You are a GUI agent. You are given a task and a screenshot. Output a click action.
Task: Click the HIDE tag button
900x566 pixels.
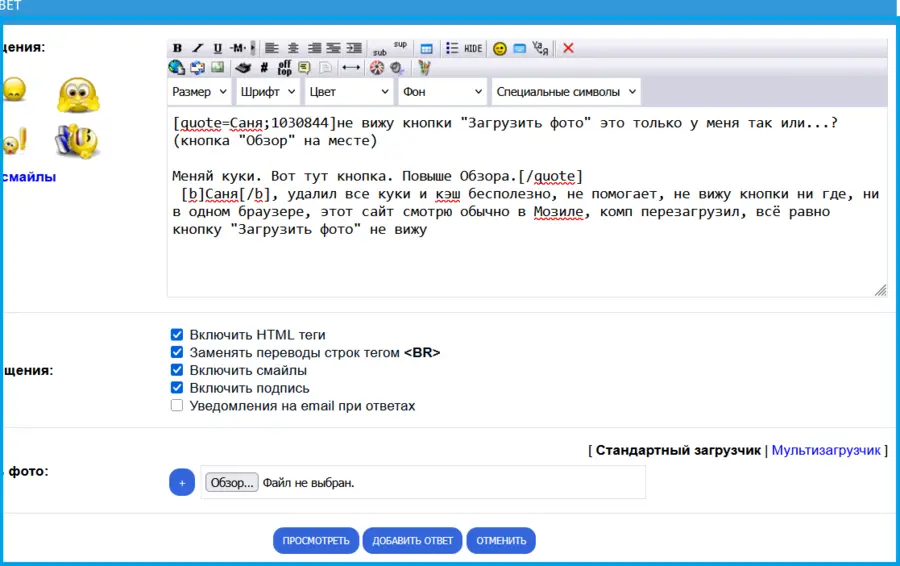pos(473,48)
